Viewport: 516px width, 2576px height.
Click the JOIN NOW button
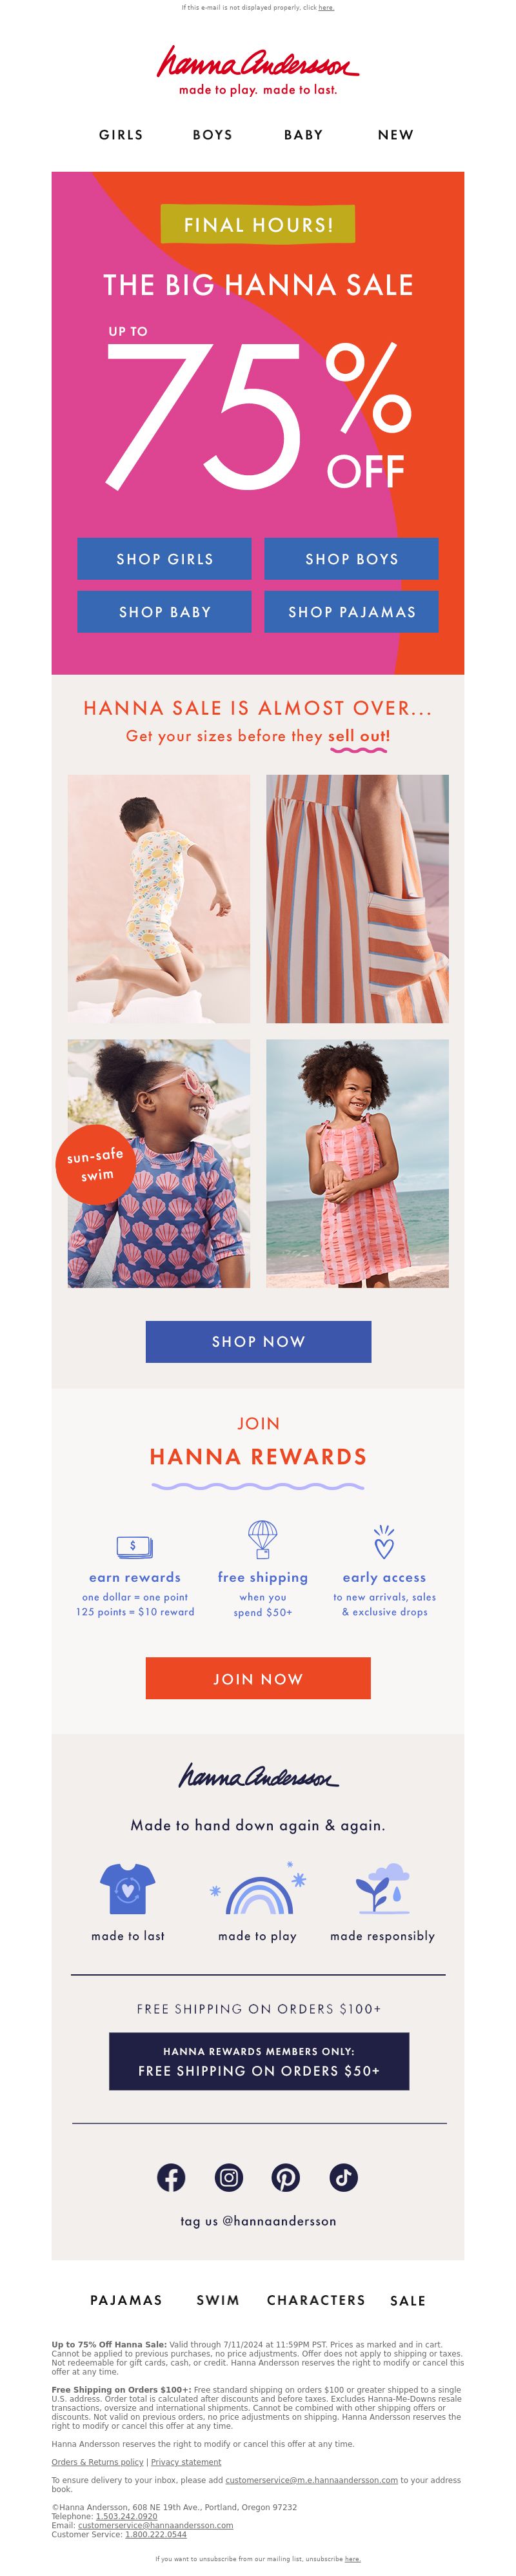[258, 1679]
